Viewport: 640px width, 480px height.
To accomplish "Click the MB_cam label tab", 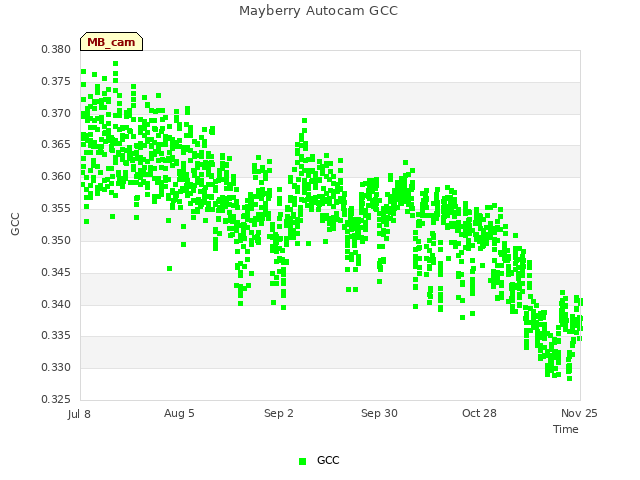I will click(111, 42).
